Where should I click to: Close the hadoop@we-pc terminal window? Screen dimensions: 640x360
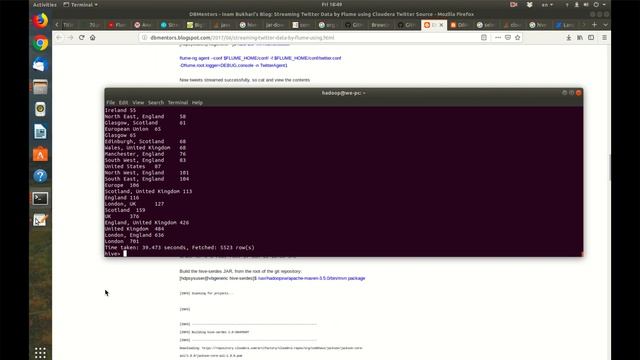(x=578, y=93)
